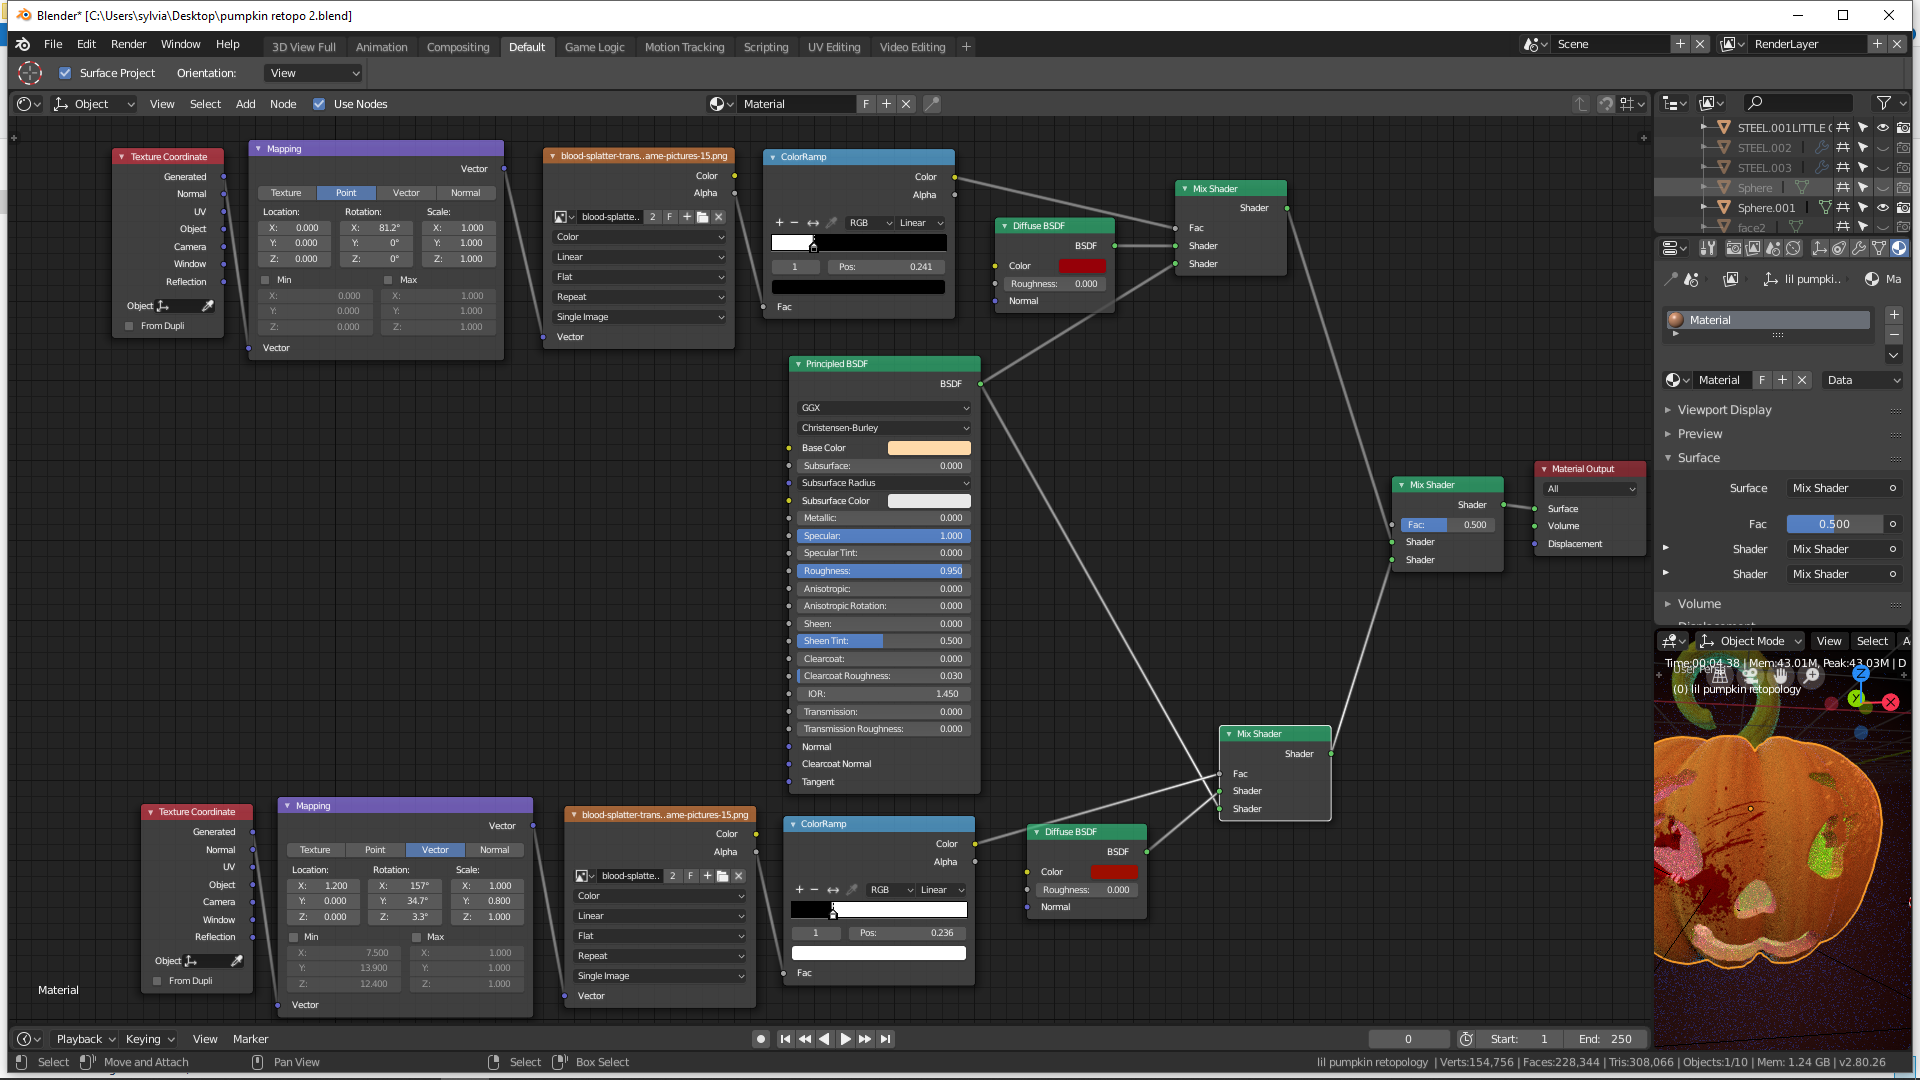
Task: Open image file for top blood-splatter texture
Action: pos(702,217)
